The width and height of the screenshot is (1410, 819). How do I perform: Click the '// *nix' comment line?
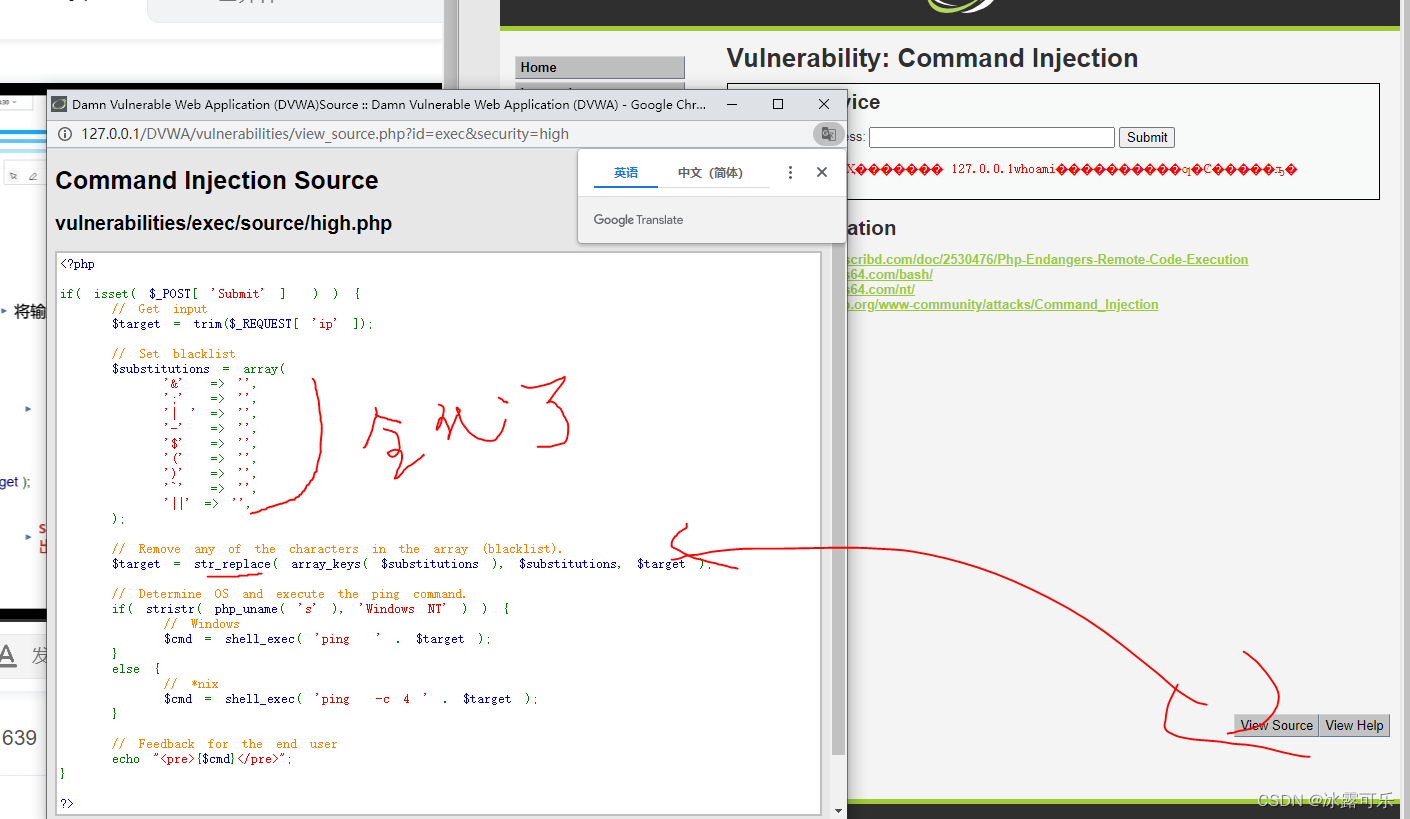[191, 684]
